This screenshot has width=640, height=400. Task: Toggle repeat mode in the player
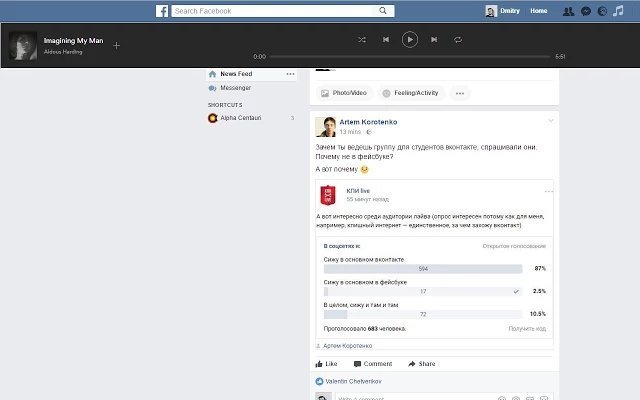click(x=458, y=39)
